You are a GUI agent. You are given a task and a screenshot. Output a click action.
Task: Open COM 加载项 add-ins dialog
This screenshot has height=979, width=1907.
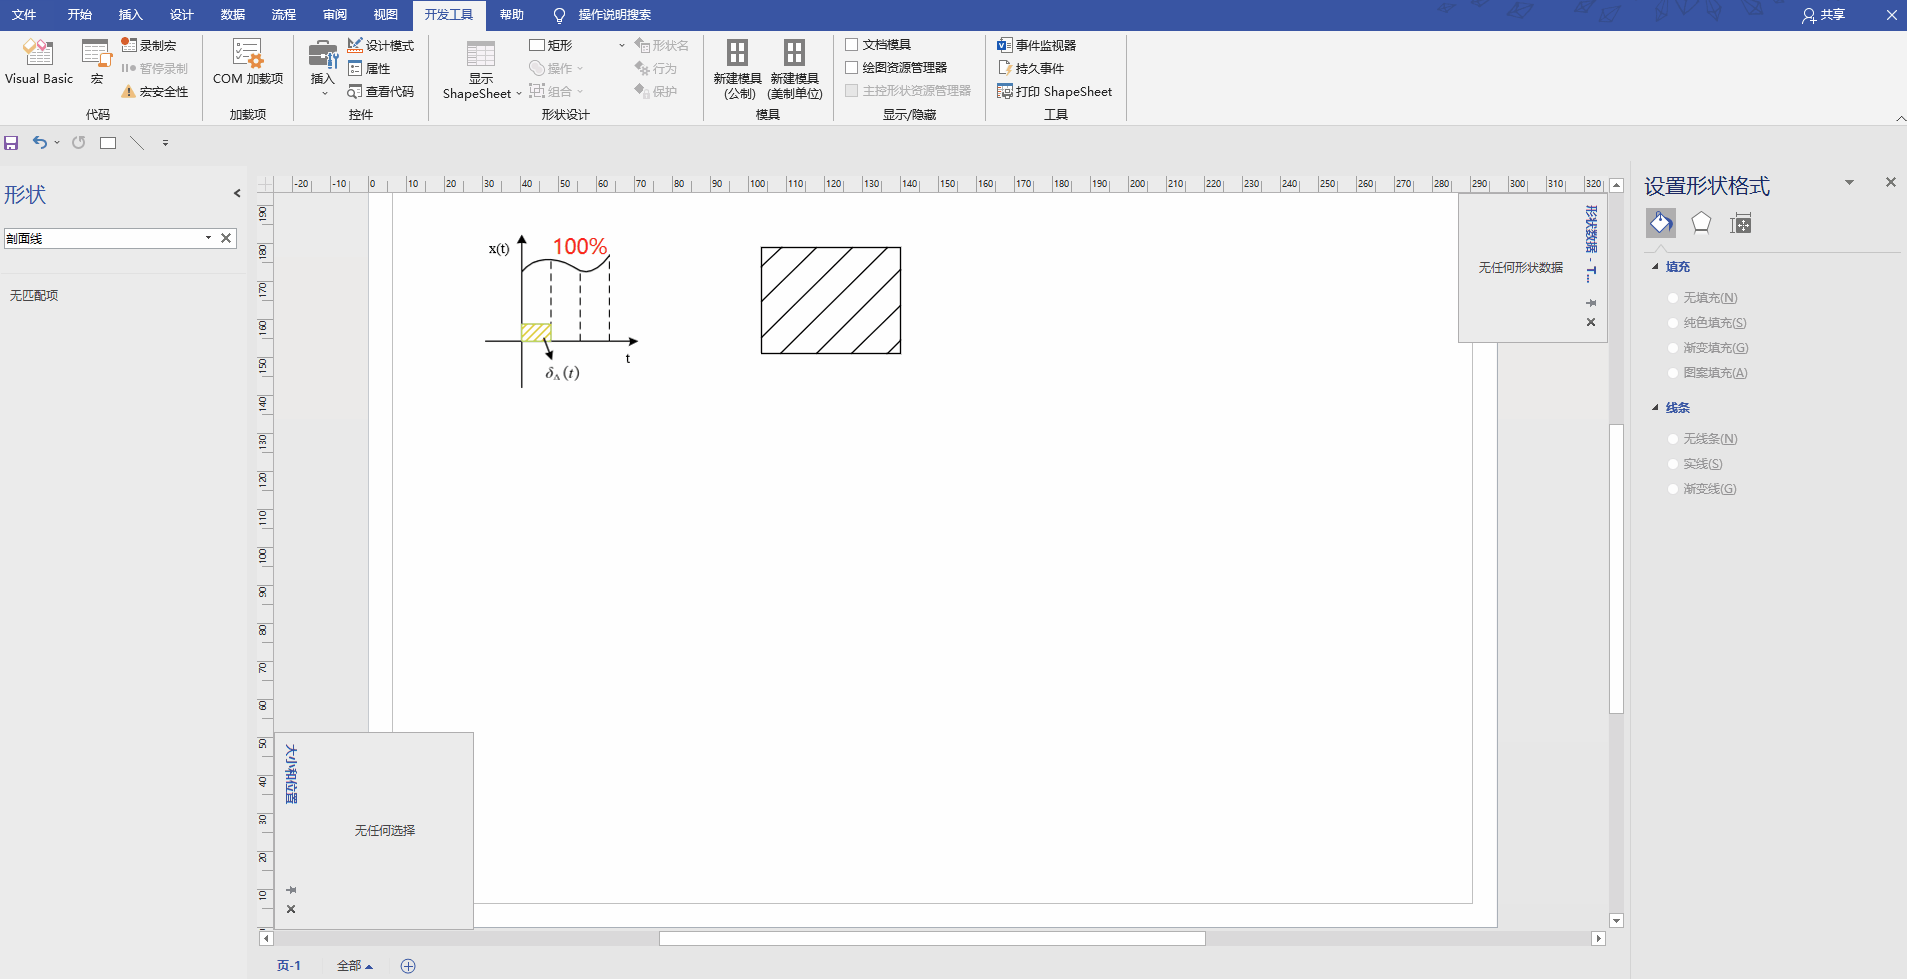[x=248, y=62]
